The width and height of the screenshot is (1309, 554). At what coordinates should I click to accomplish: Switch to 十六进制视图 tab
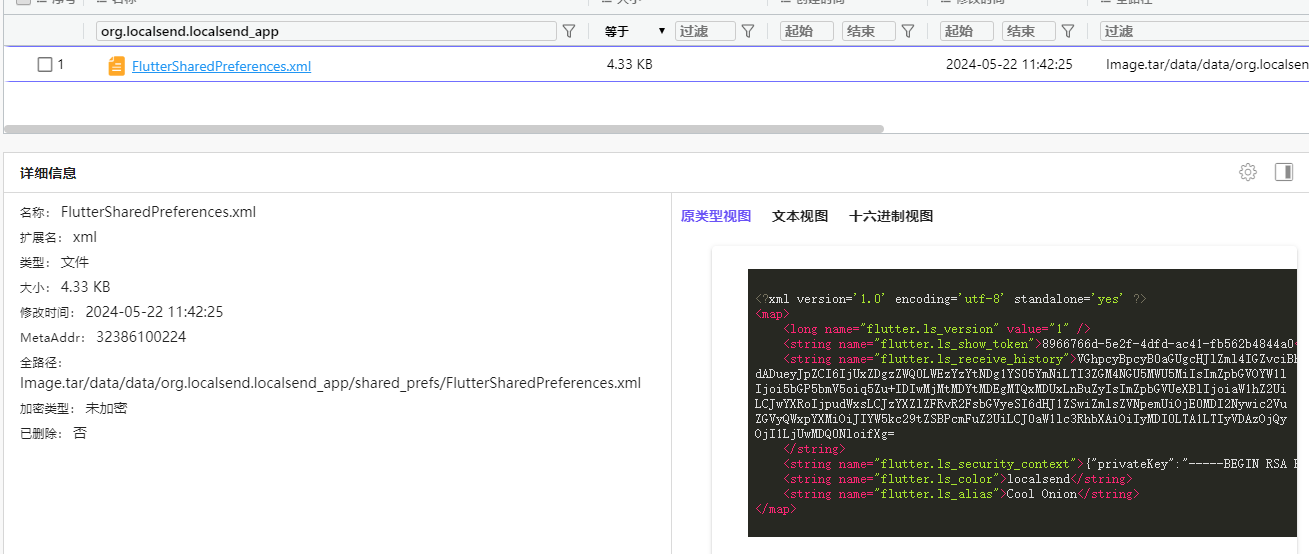point(891,216)
